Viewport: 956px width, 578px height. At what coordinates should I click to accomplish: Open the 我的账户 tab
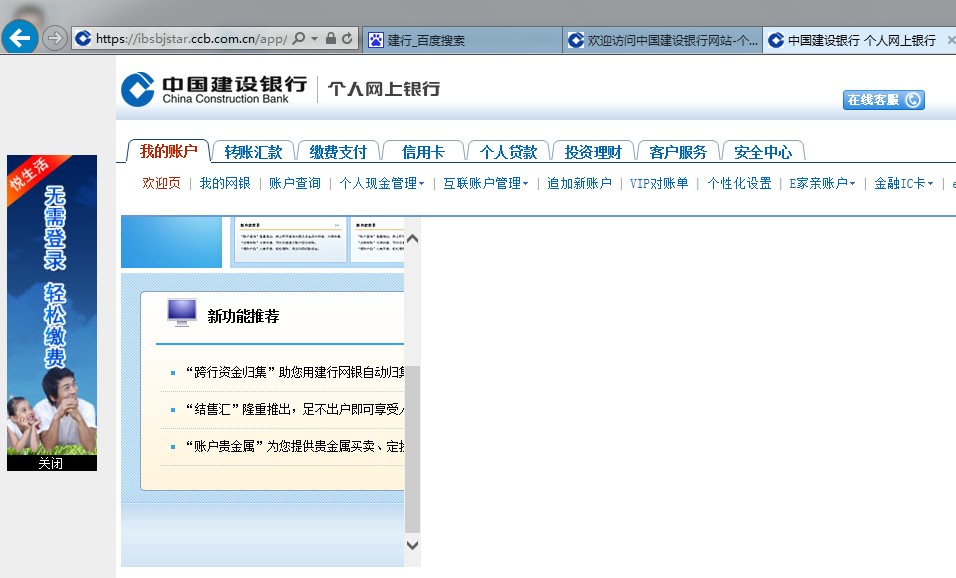point(168,151)
